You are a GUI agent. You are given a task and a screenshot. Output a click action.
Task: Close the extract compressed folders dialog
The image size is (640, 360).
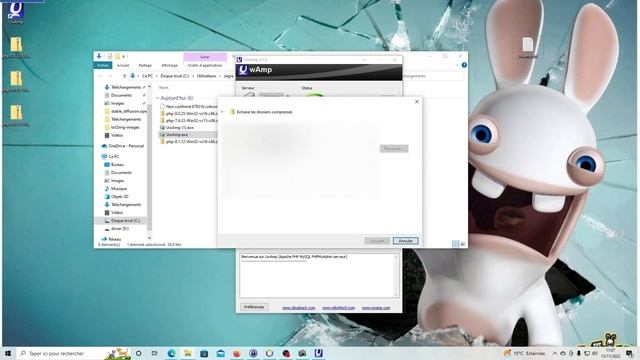pyautogui.click(x=417, y=102)
